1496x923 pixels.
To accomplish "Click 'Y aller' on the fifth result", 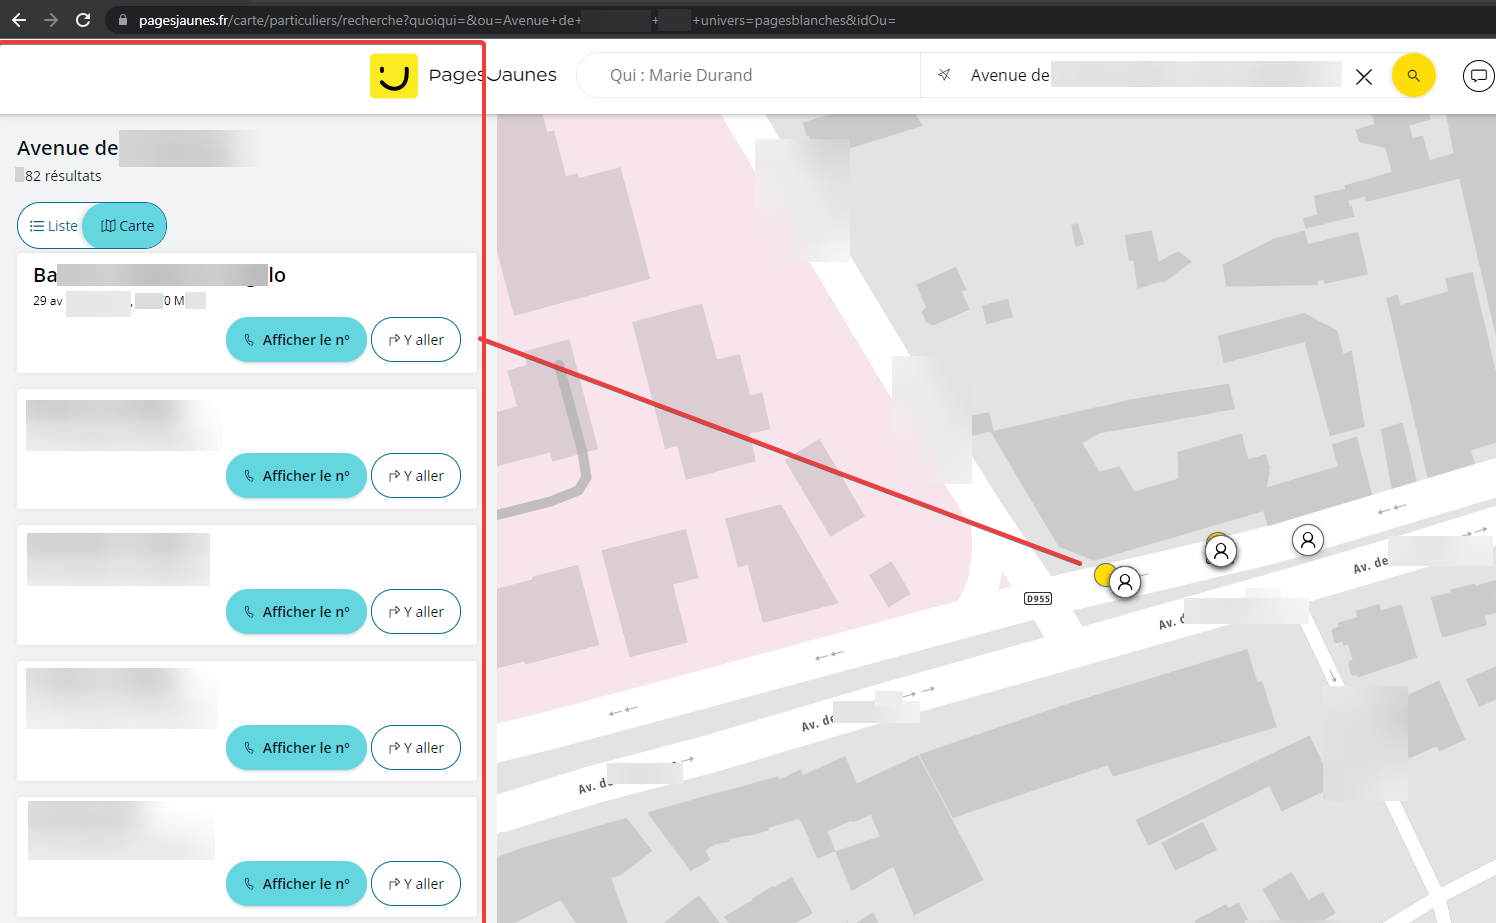I will tap(416, 884).
